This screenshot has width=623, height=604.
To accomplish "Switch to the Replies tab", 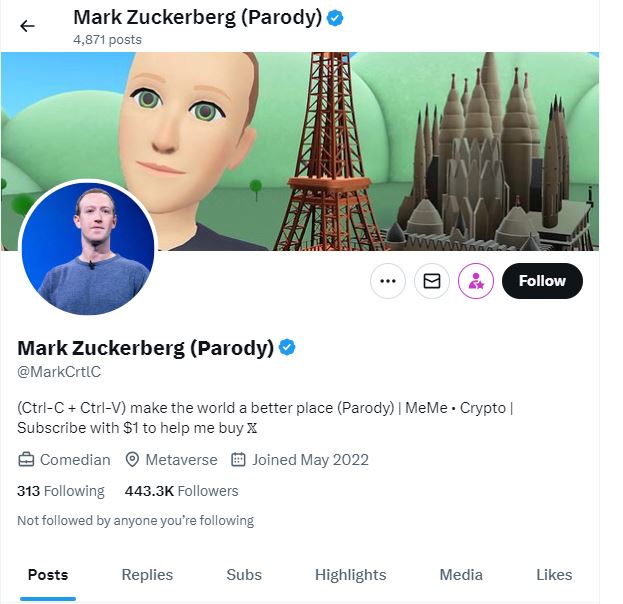I will [x=147, y=574].
